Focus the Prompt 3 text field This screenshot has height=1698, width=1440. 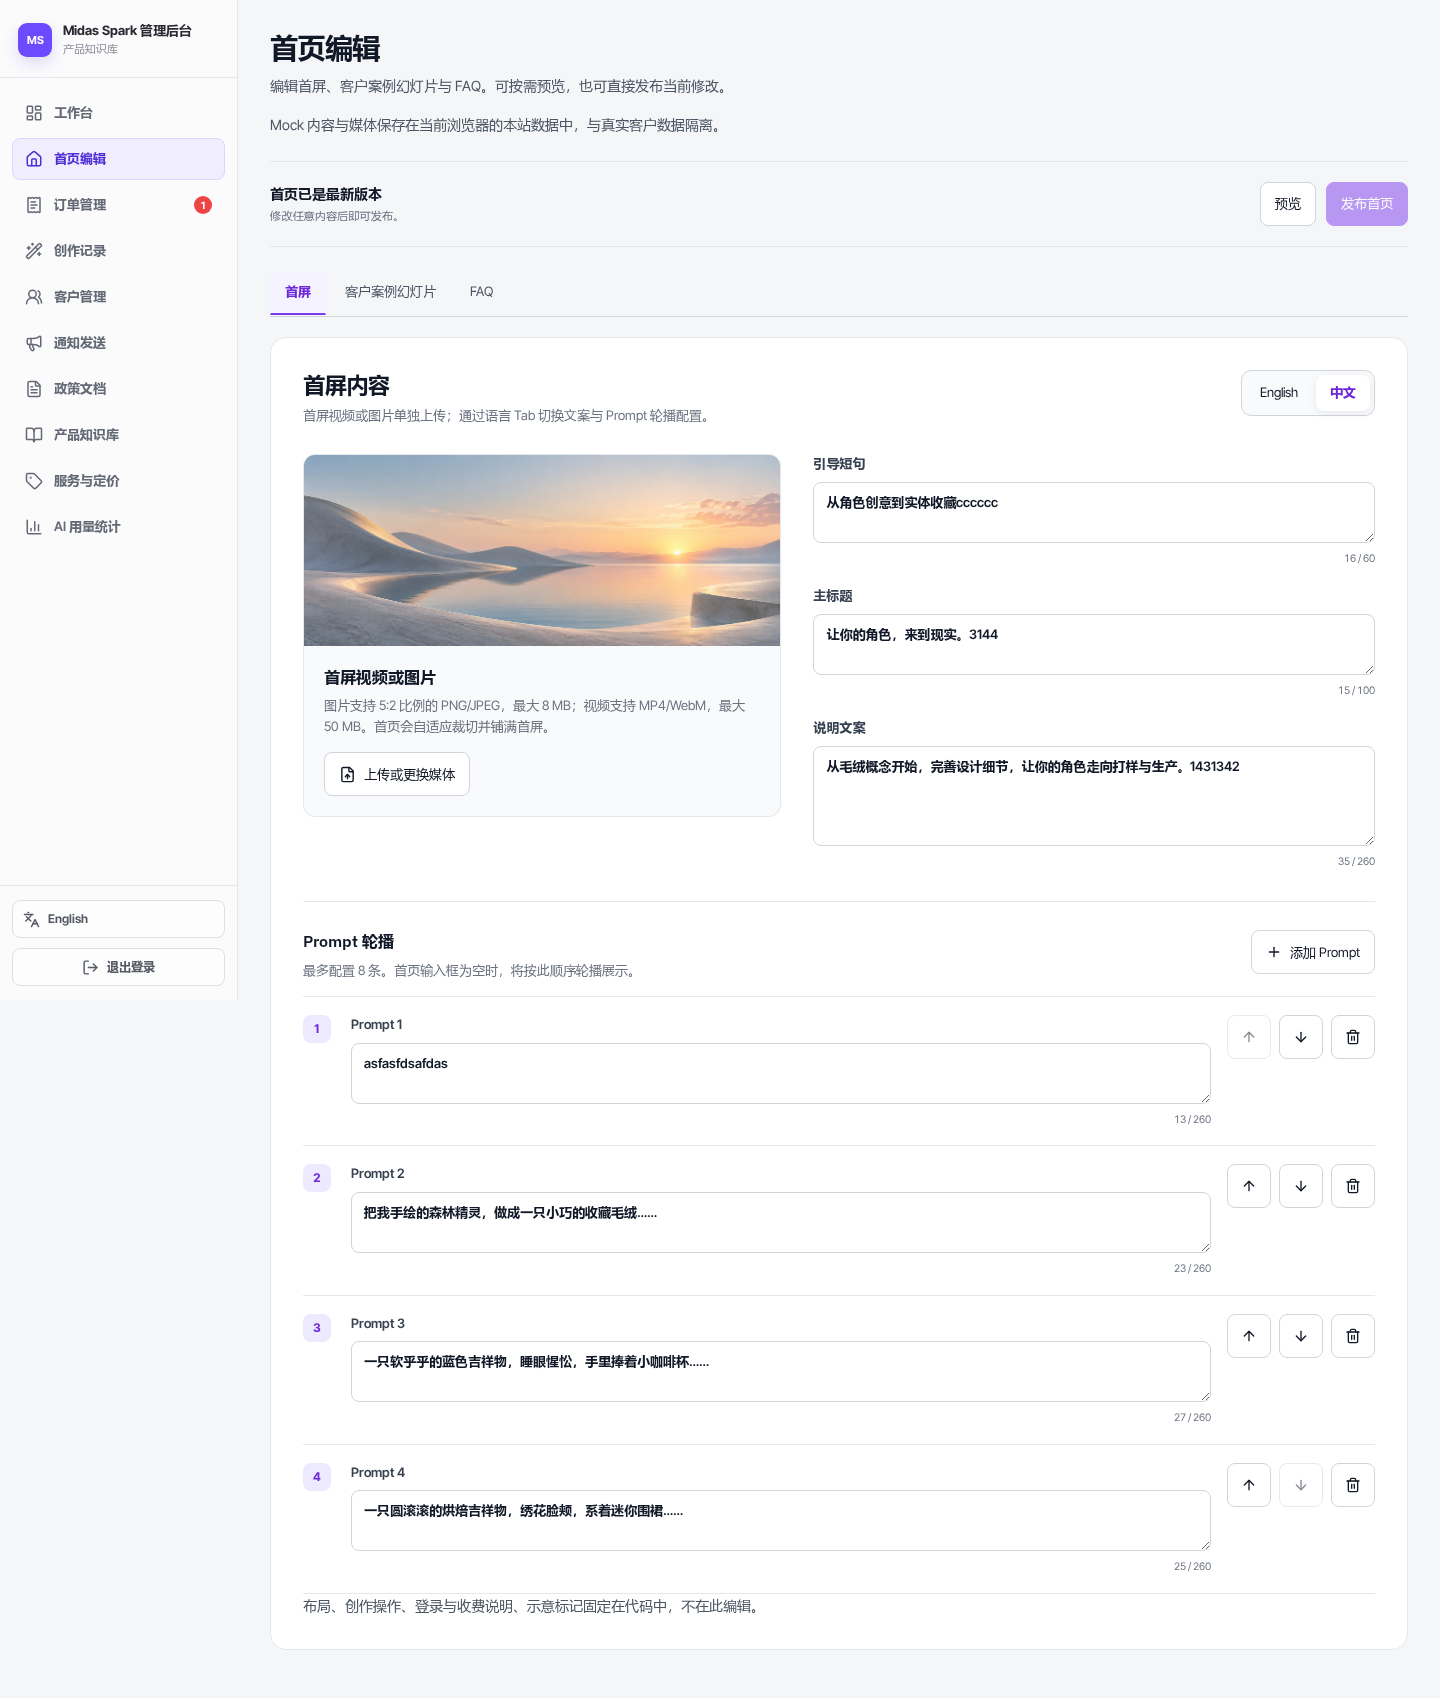point(781,1372)
